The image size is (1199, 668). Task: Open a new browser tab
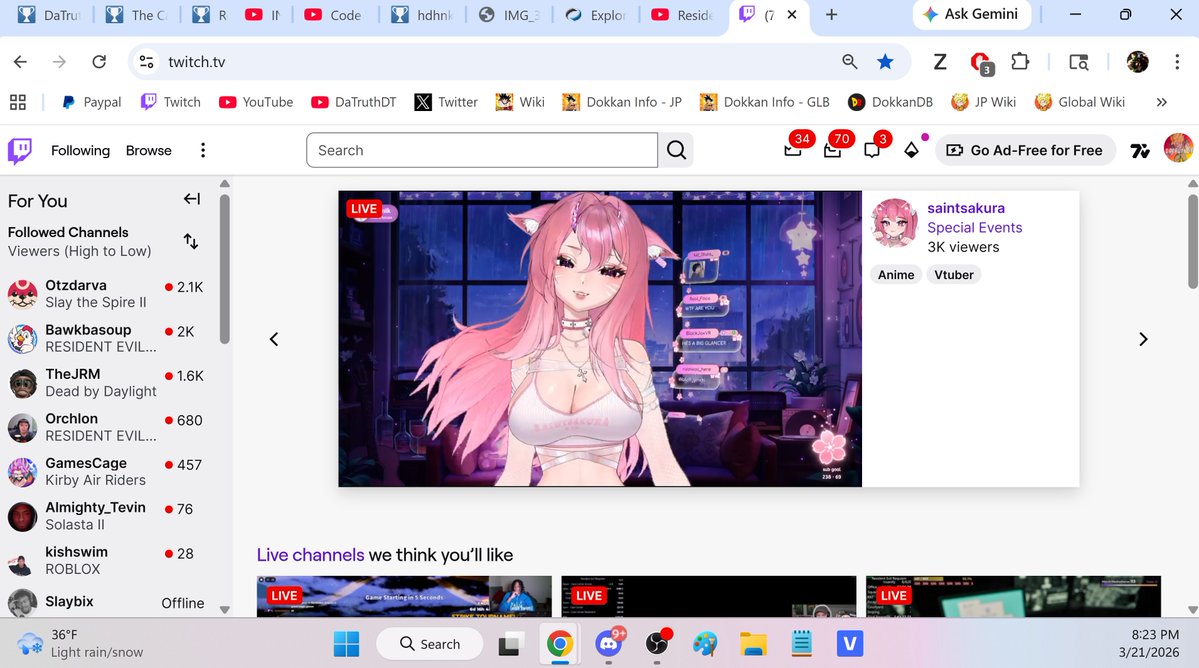coord(831,15)
